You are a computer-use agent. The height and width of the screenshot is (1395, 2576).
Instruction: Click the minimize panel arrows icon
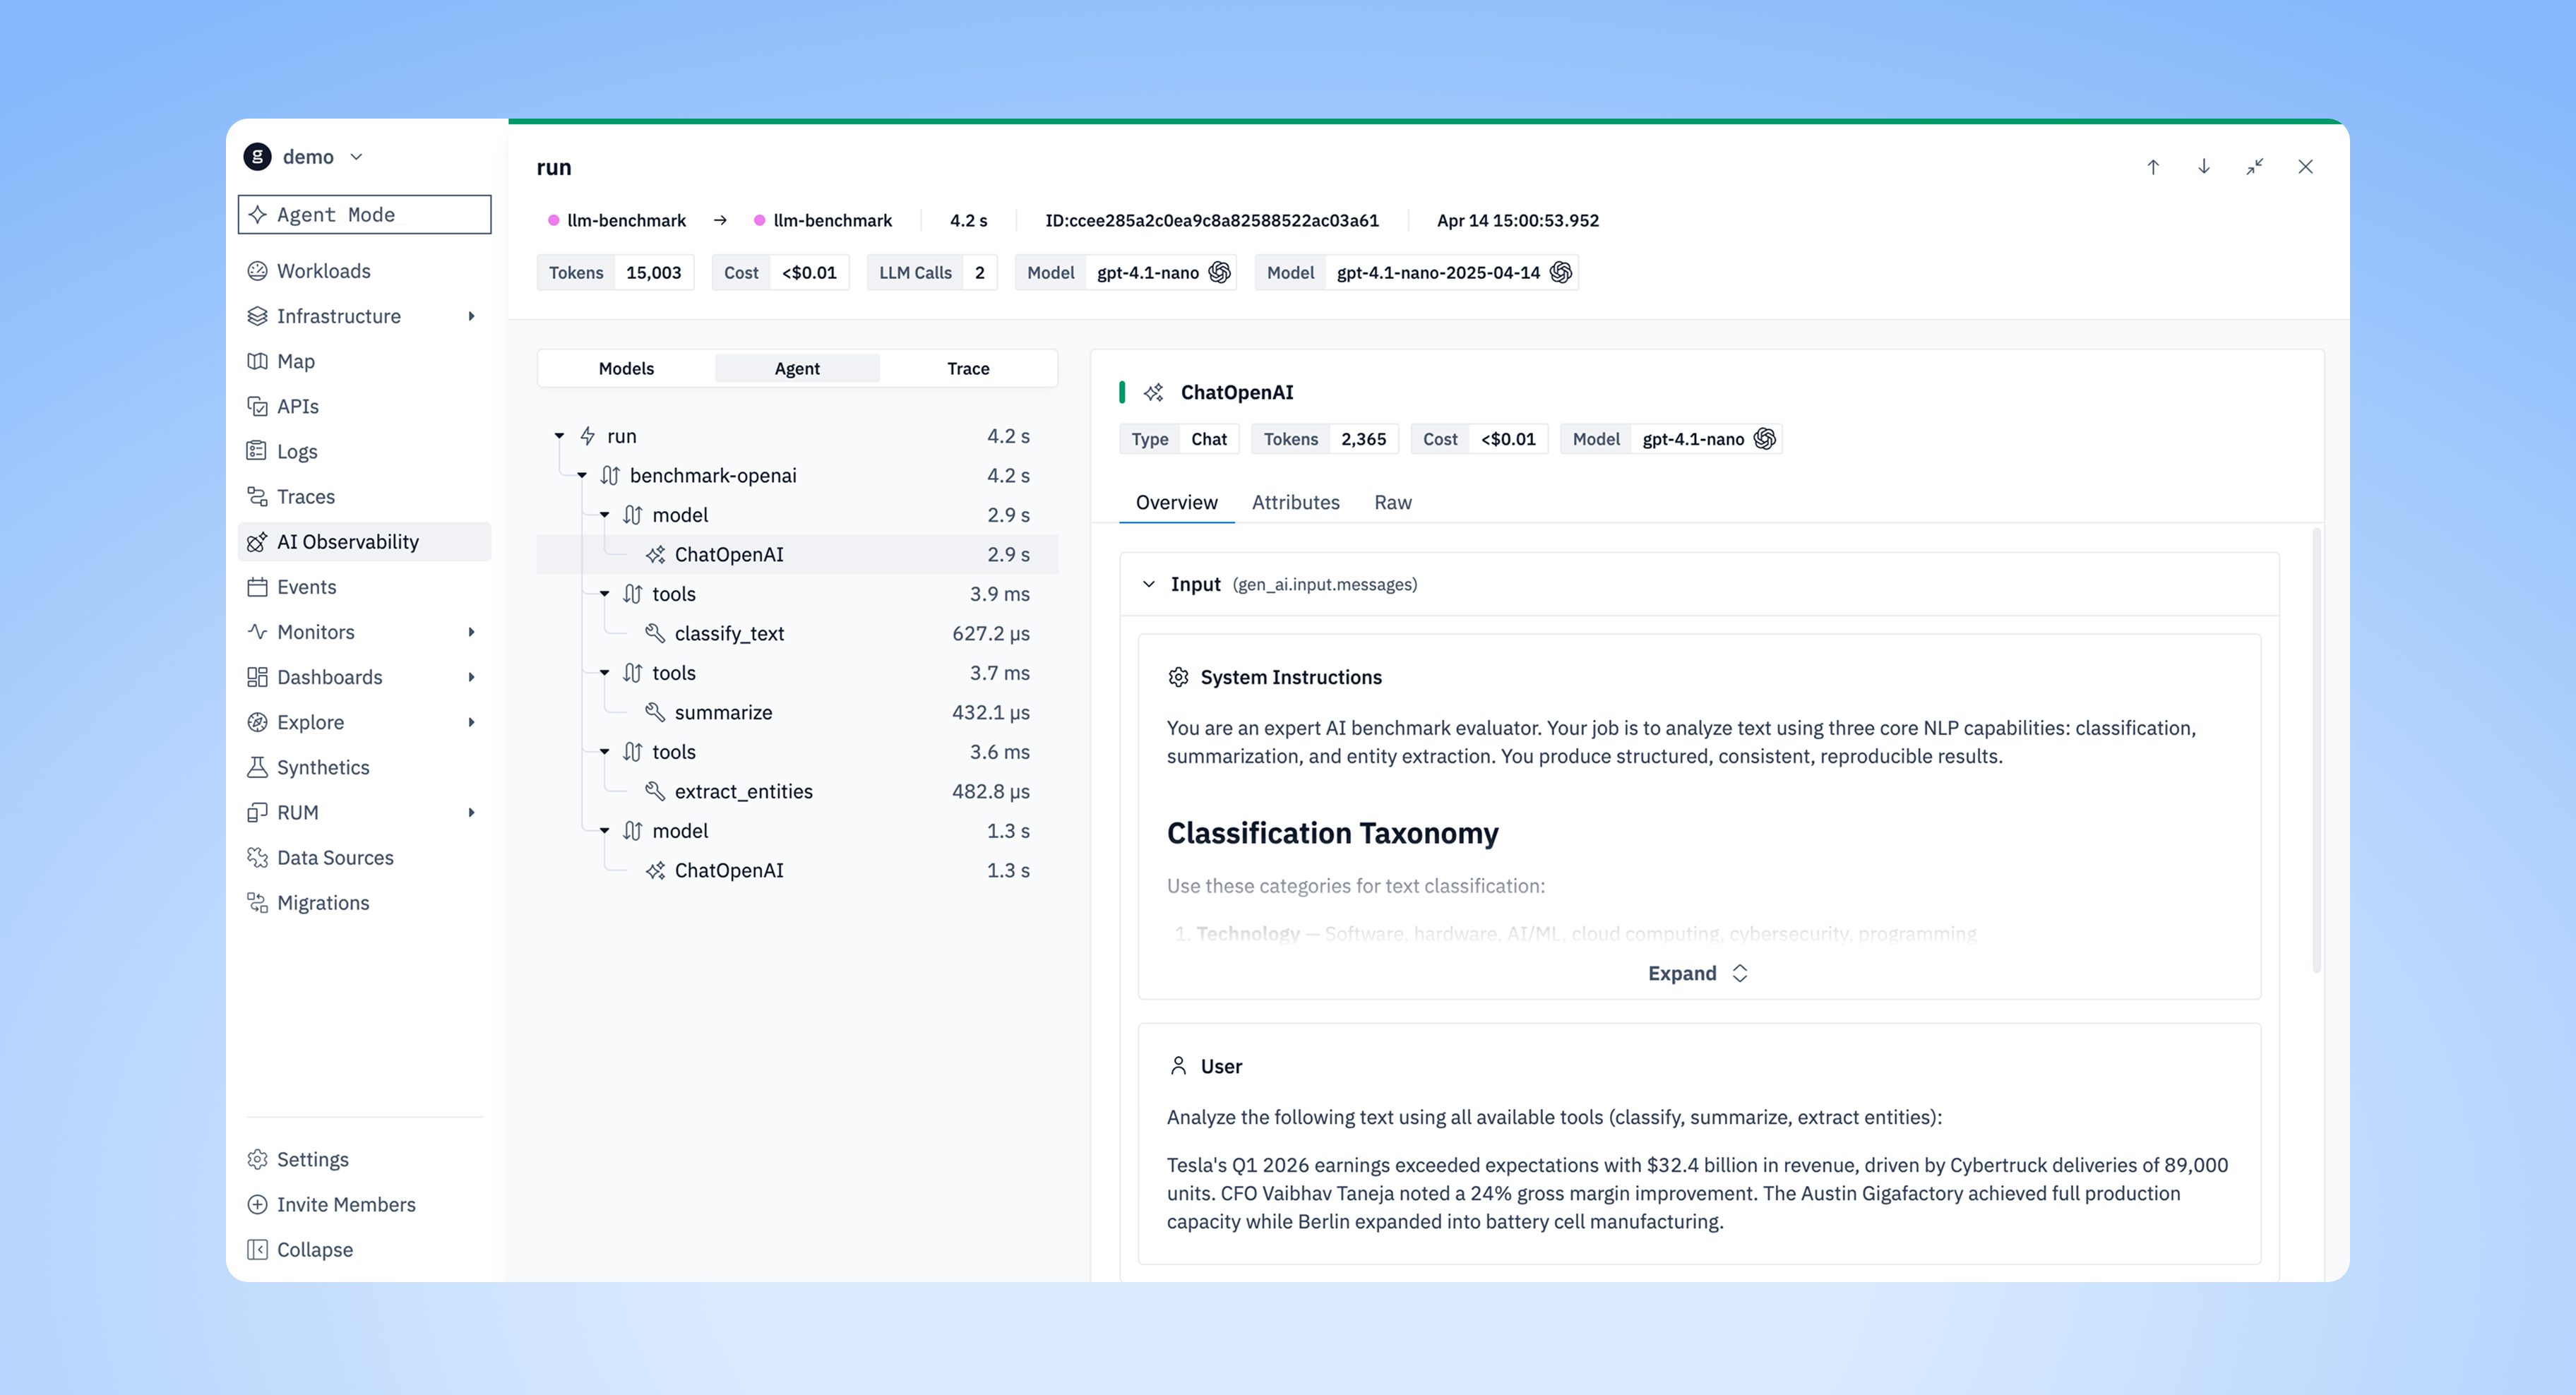tap(2254, 167)
